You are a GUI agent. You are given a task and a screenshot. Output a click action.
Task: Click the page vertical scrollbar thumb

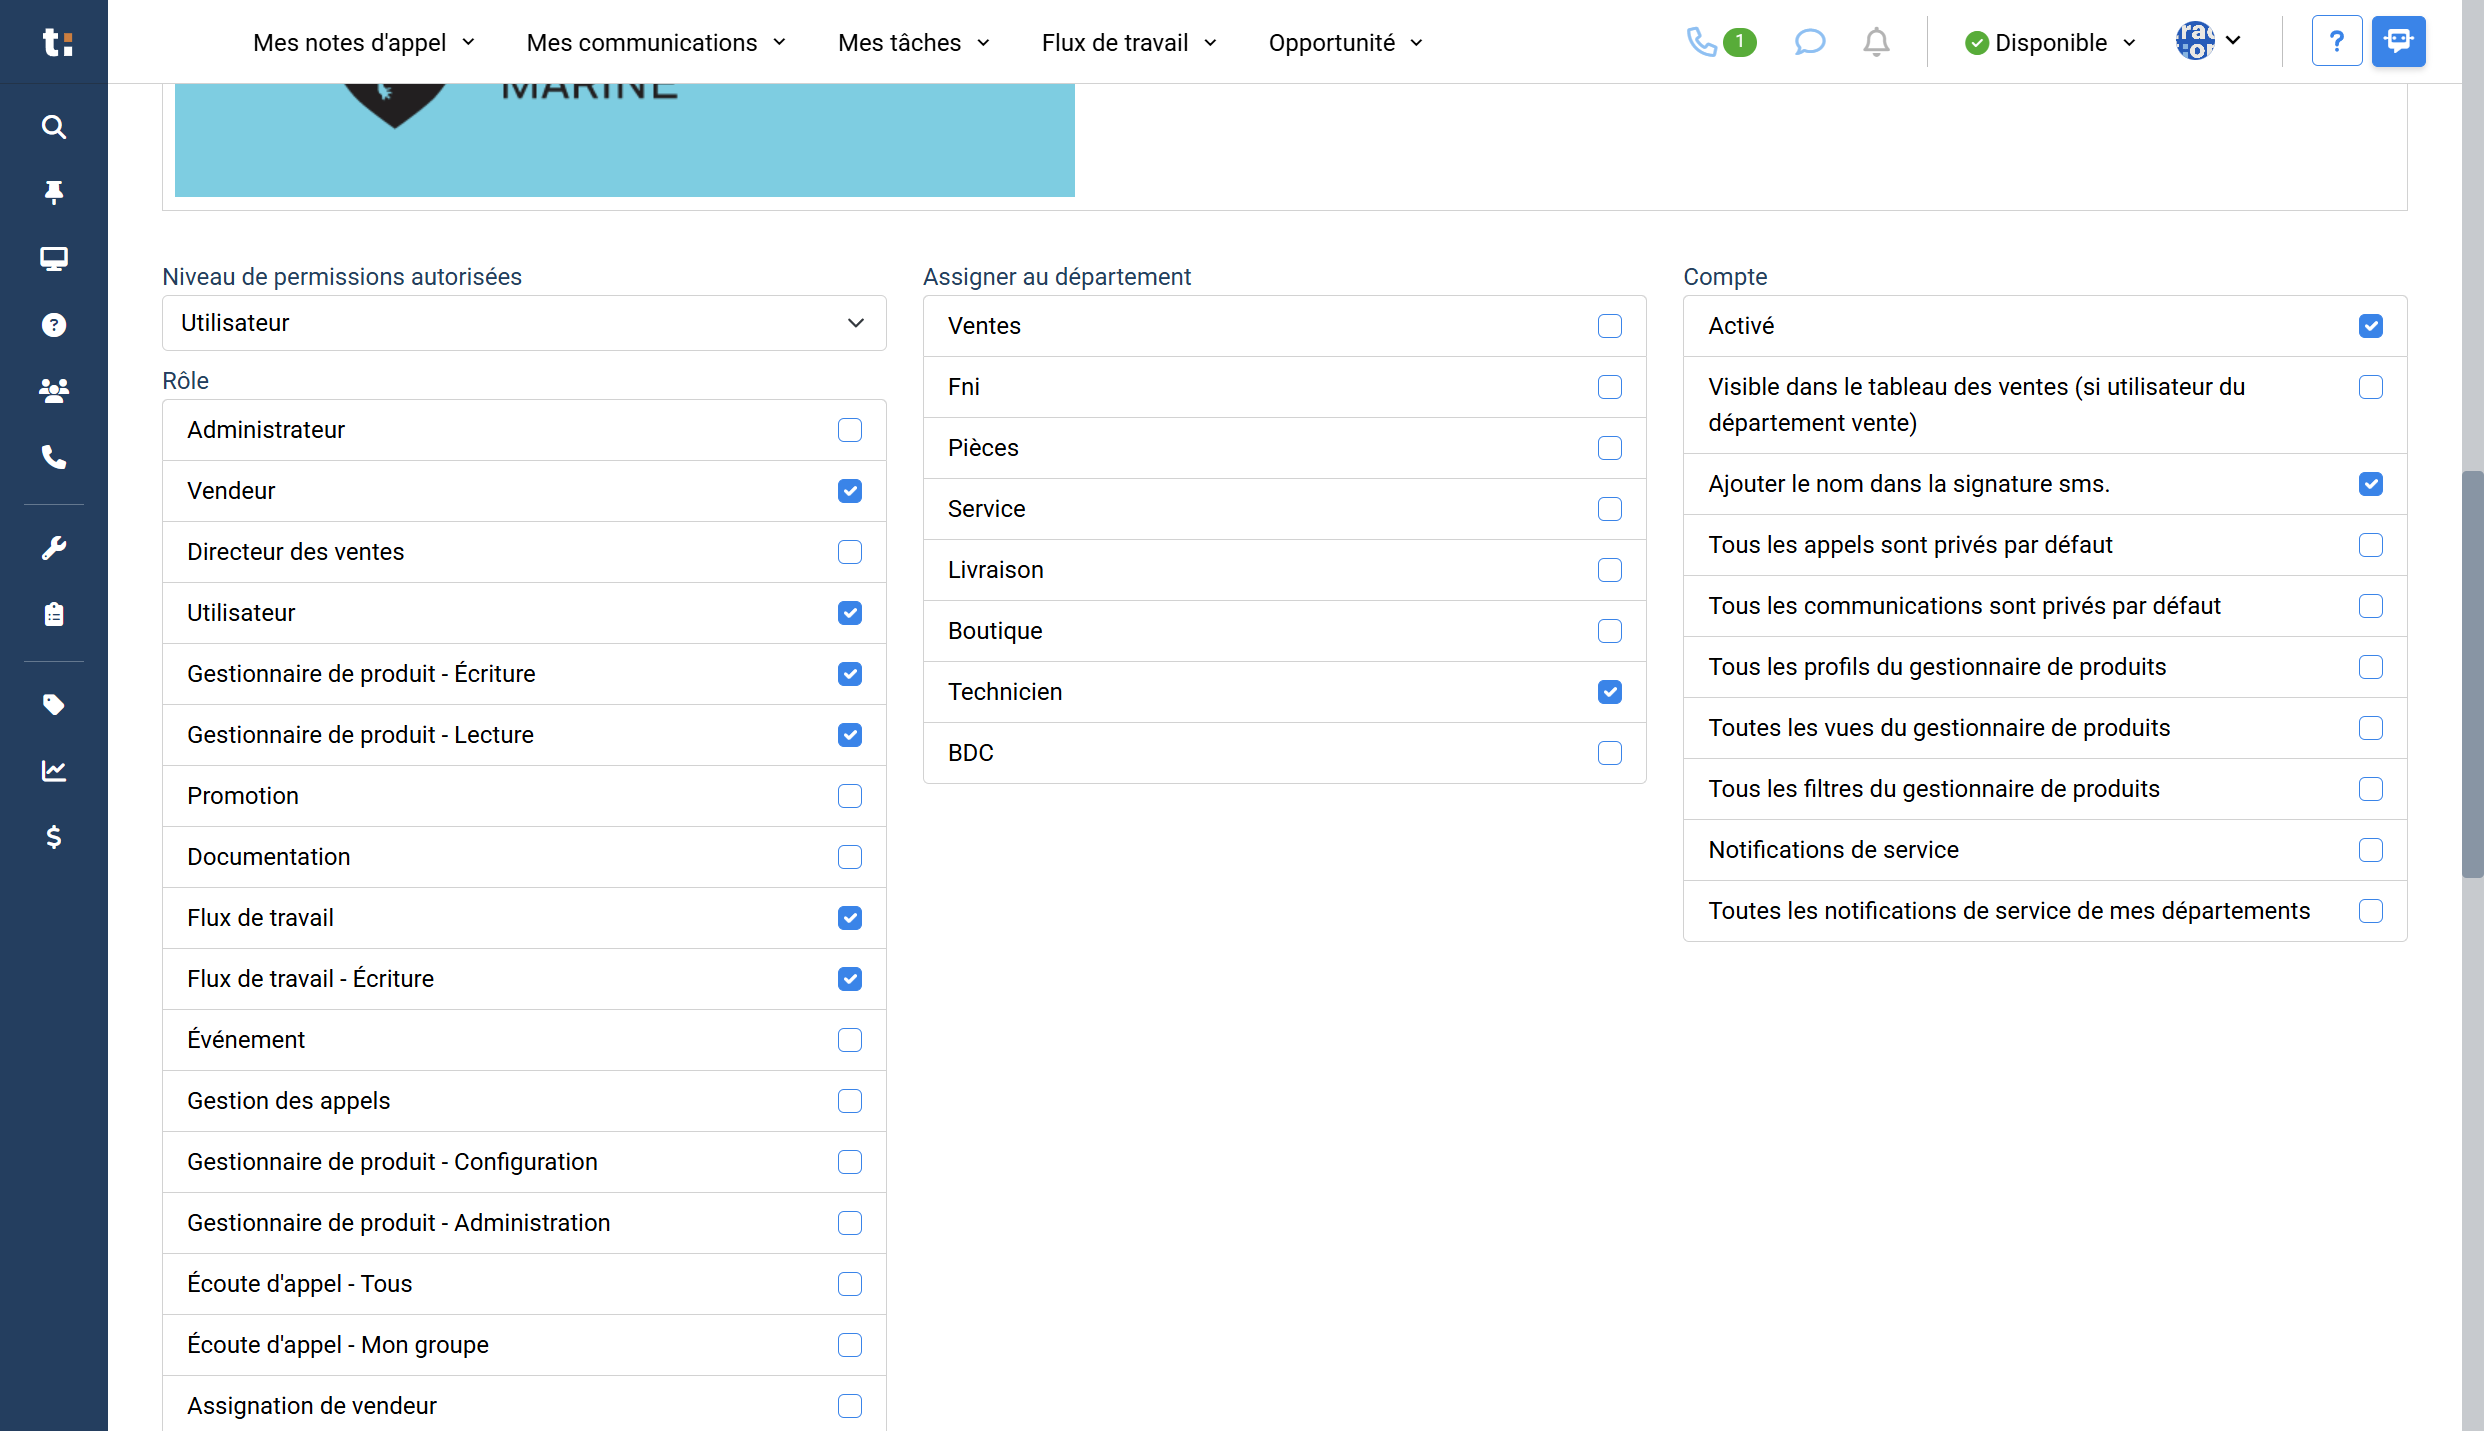(x=2472, y=673)
